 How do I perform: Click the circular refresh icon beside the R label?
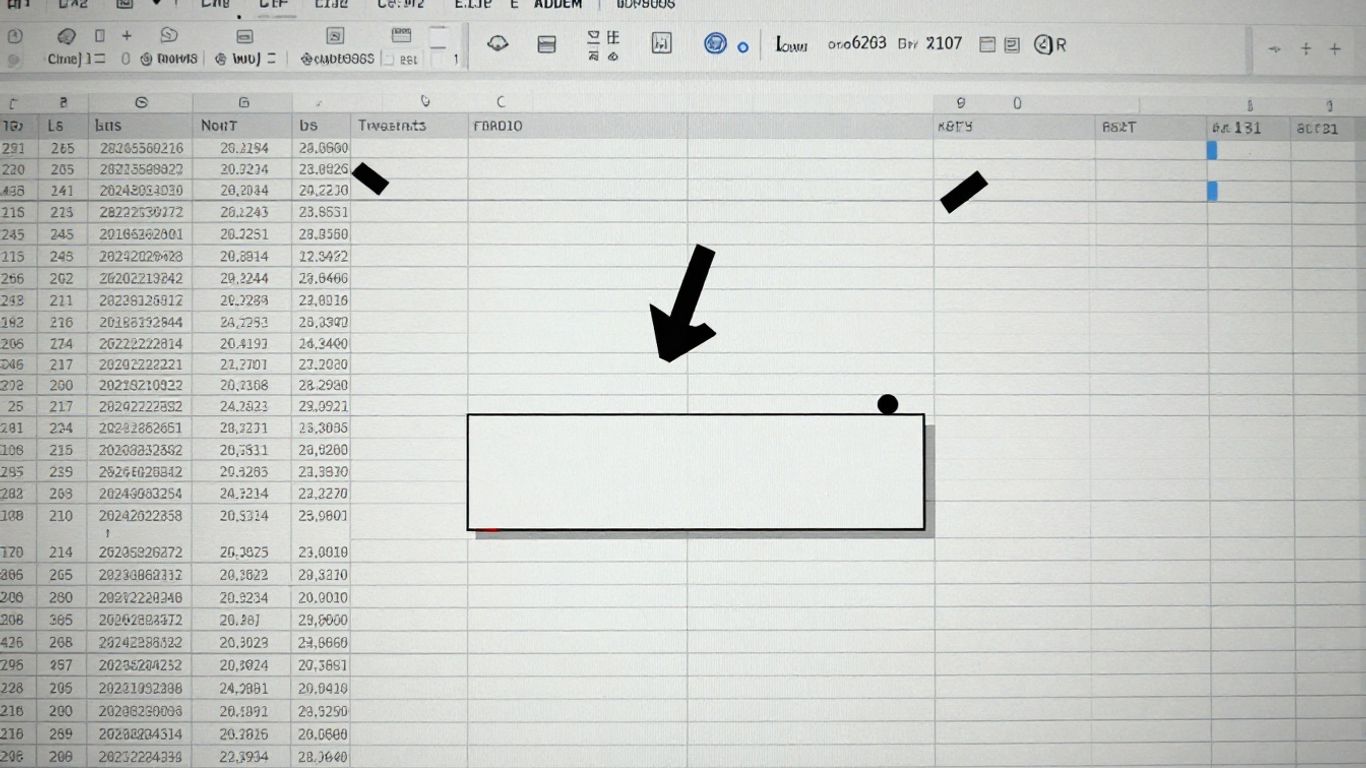[1042, 44]
